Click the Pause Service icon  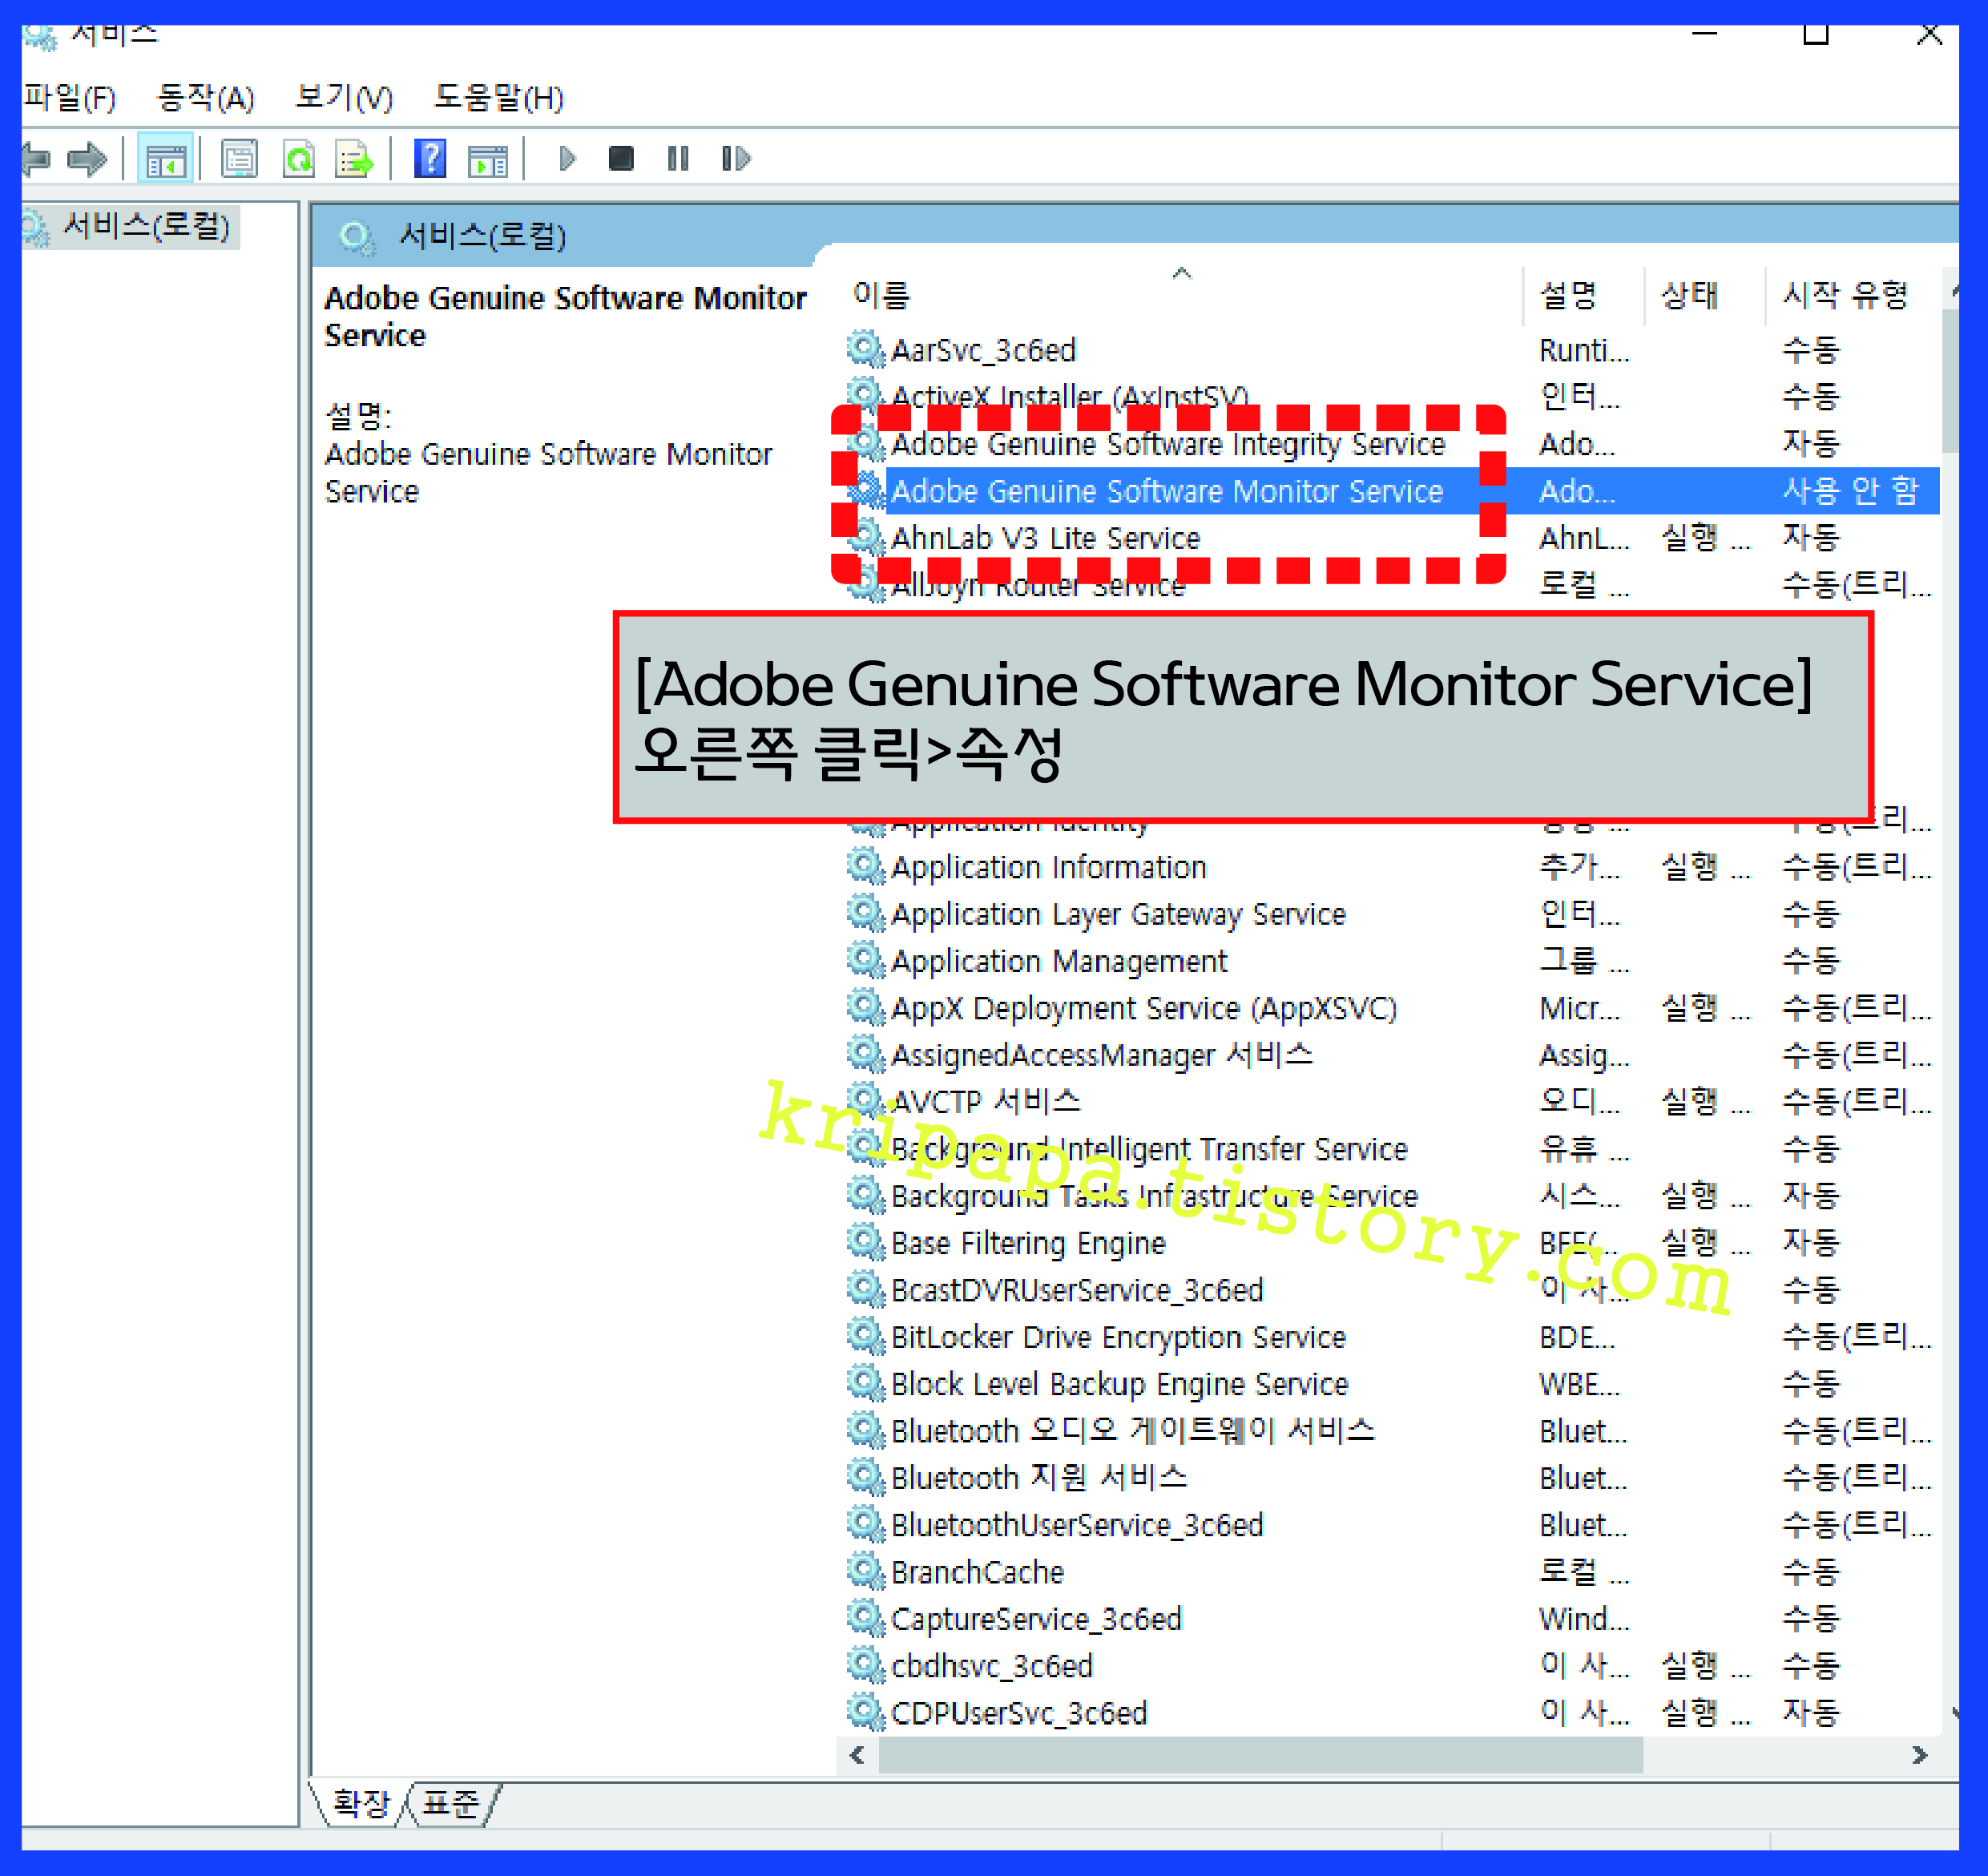pyautogui.click(x=678, y=159)
